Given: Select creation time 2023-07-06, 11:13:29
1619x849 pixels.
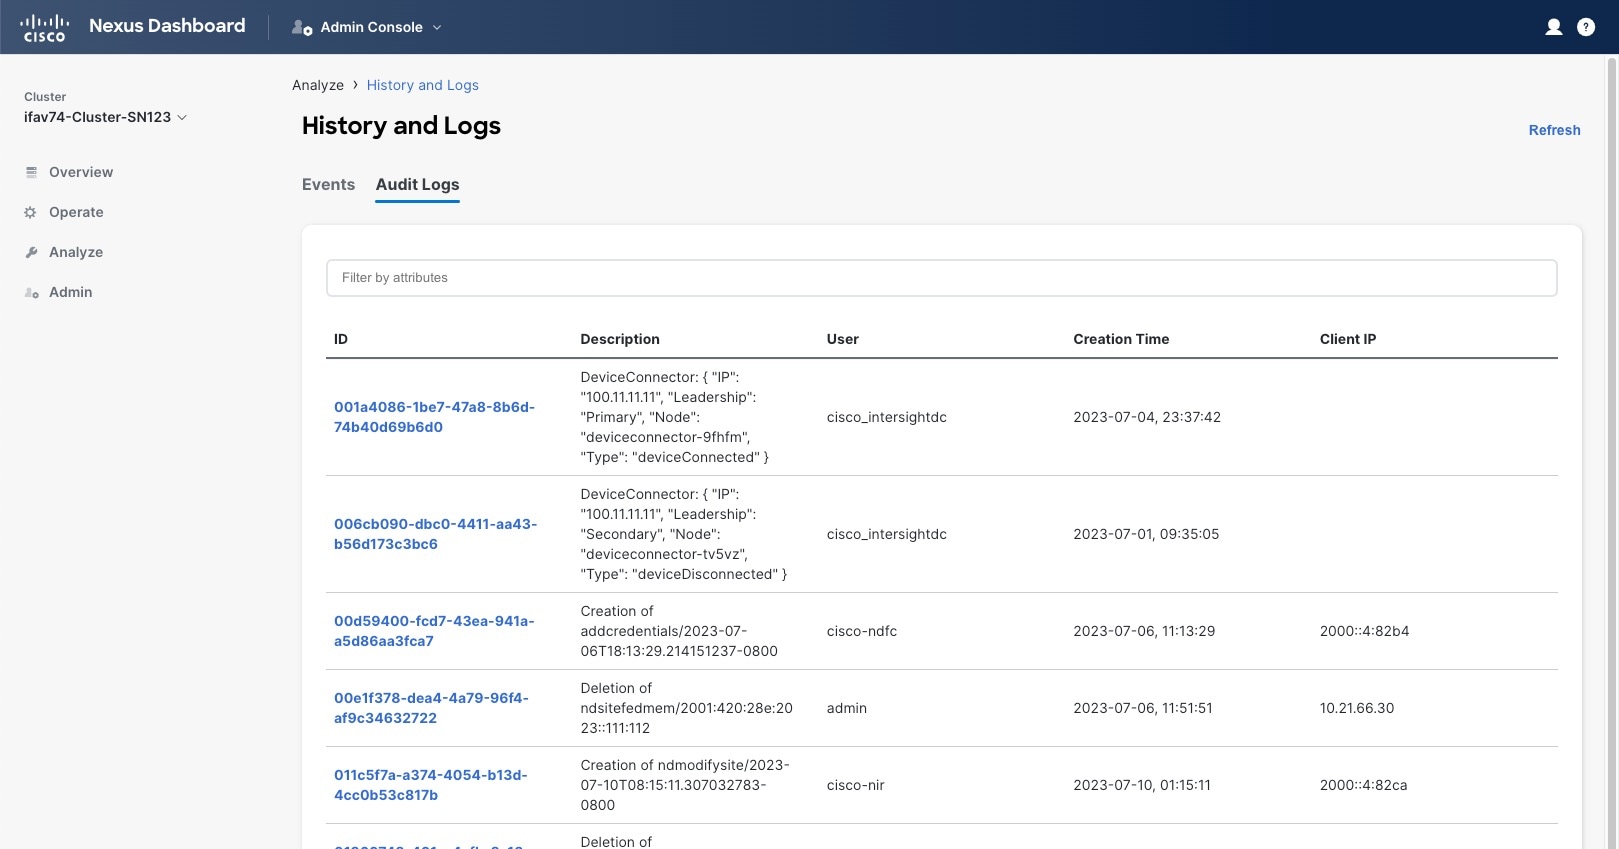Looking at the screenshot, I should (x=1144, y=631).
